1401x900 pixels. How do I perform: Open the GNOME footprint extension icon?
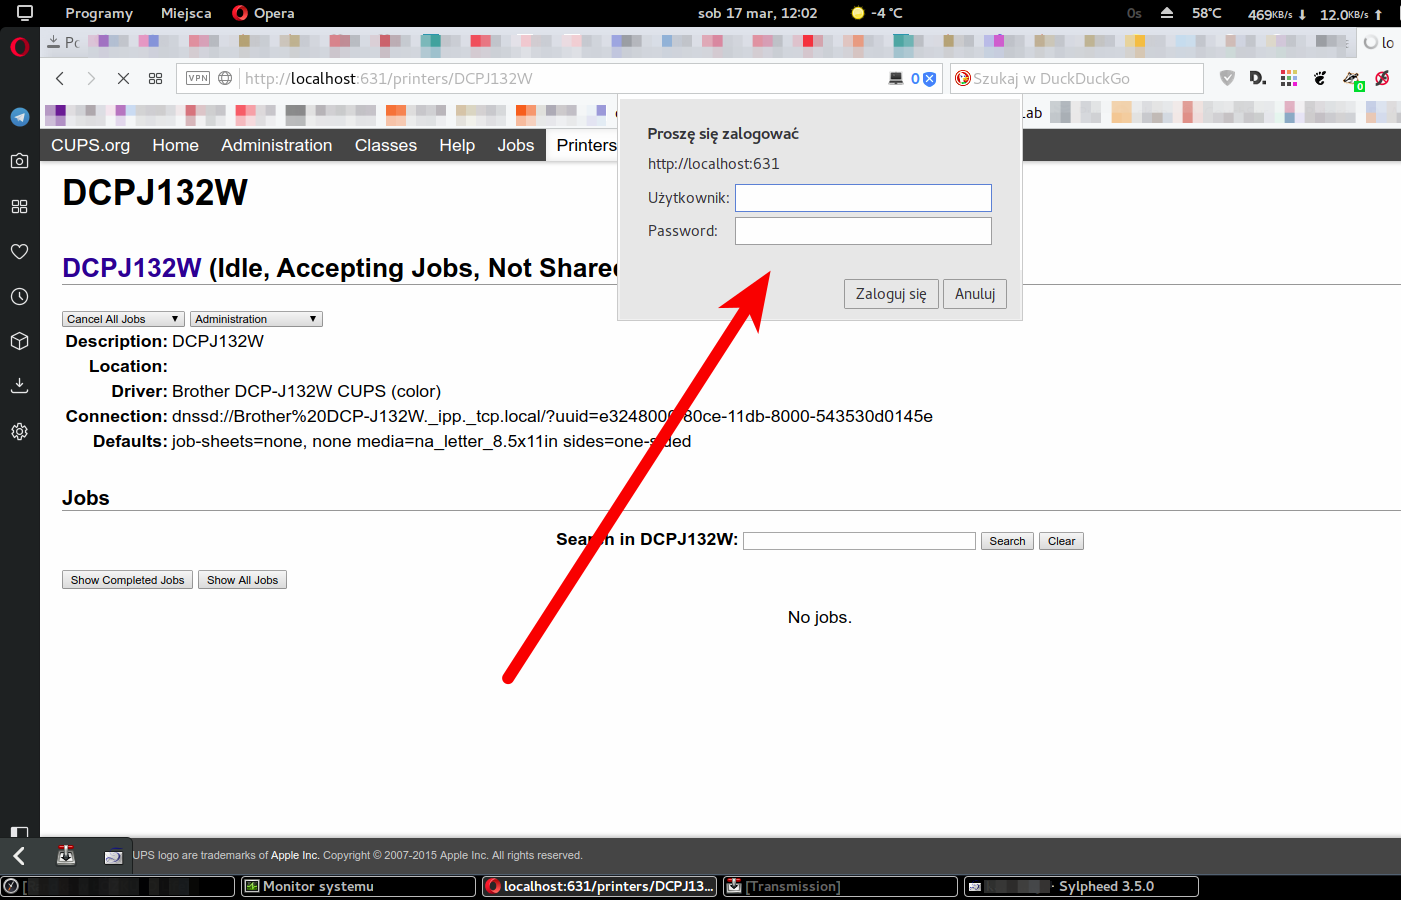pyautogui.click(x=1320, y=78)
